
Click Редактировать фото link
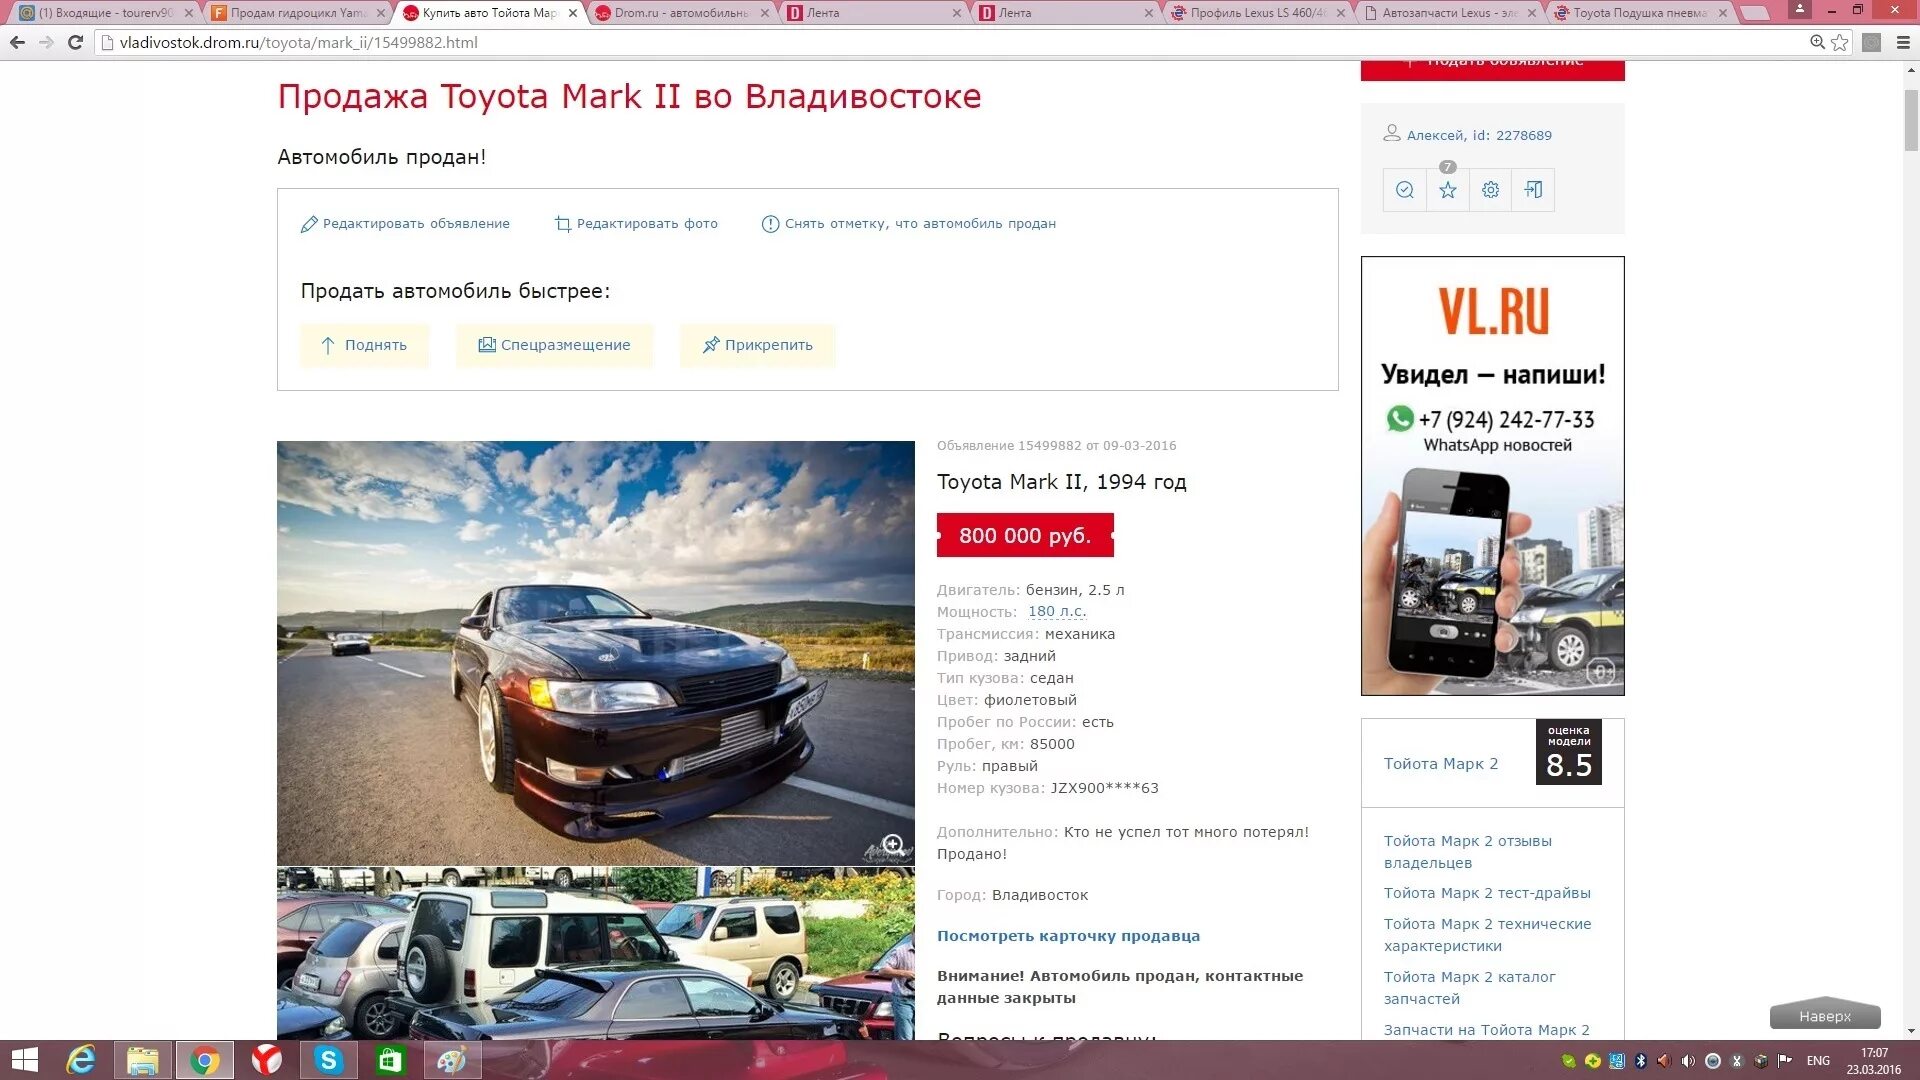[x=636, y=224]
